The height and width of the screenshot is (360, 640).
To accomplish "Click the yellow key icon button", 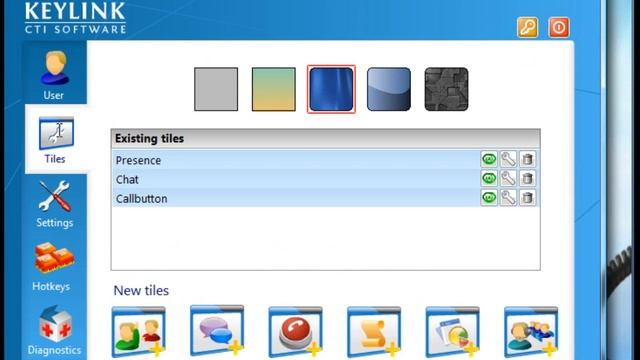I will (527, 28).
